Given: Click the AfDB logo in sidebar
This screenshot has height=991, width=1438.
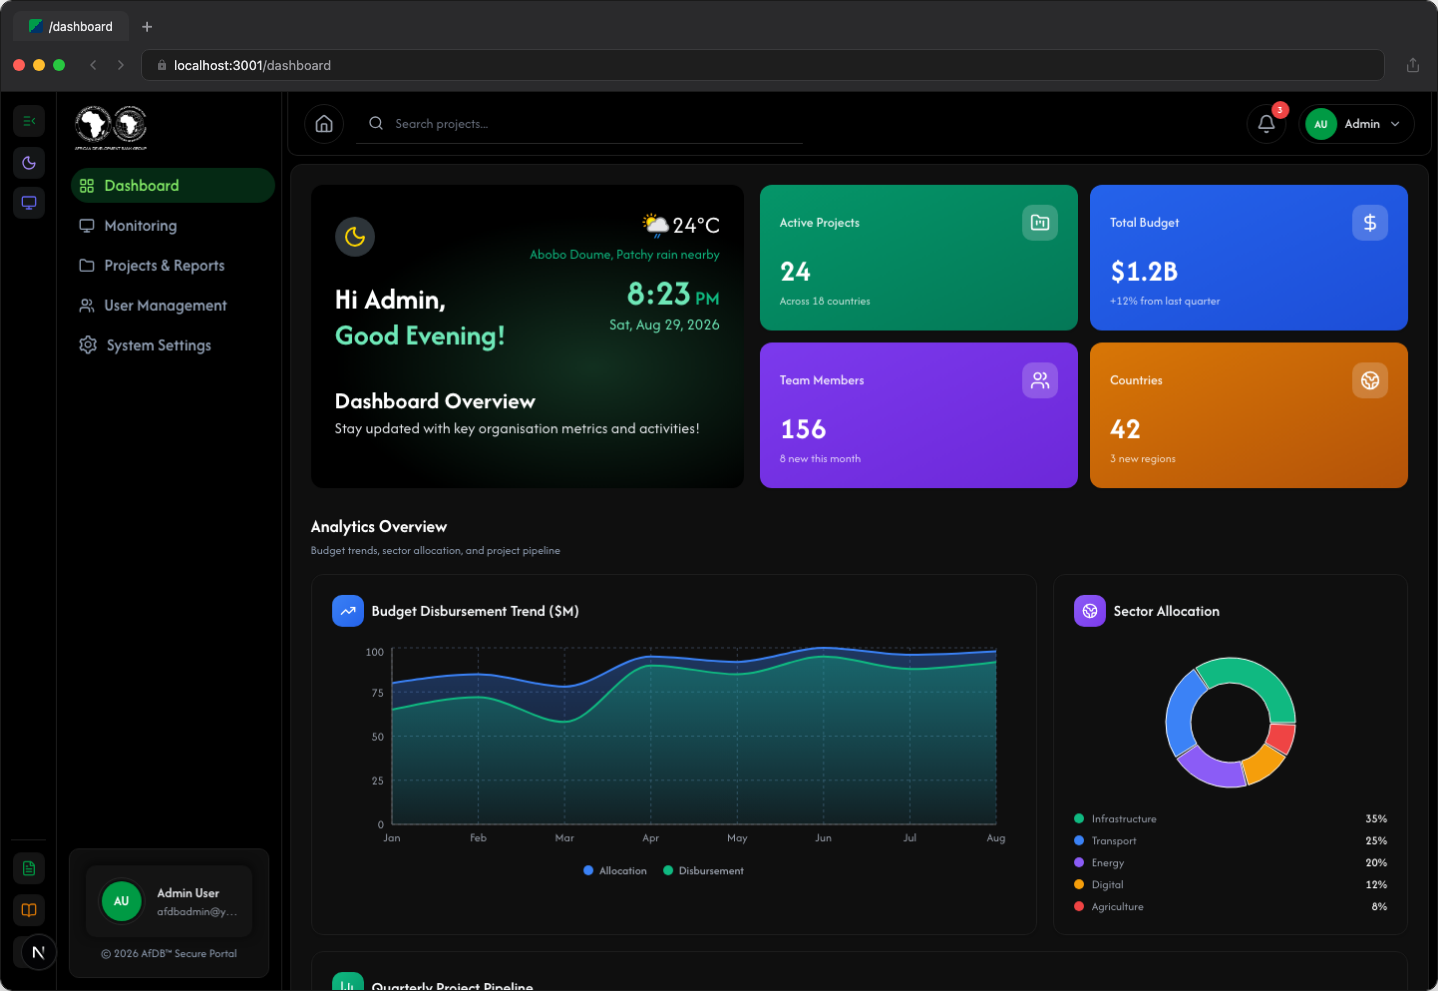Looking at the screenshot, I should 111,127.
